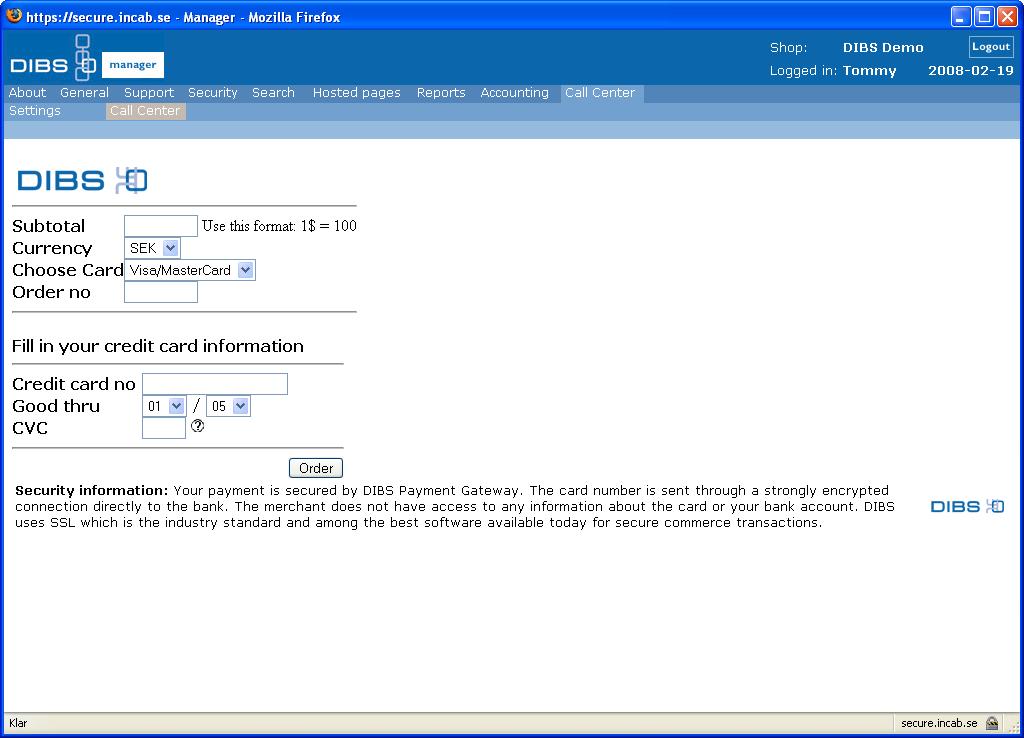Click 'Use this format: 1$ = 100' hint
Screen dimensions: 1024x738
[x=279, y=226]
